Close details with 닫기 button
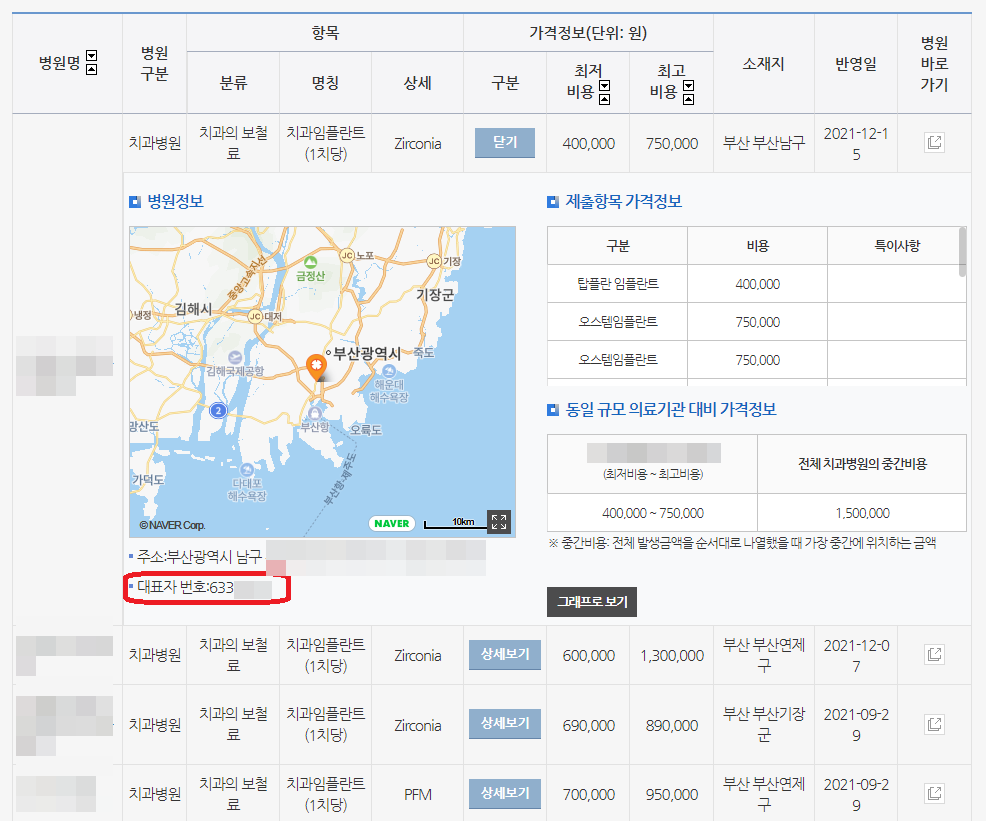Screen dimensions: 986x822 coord(505,143)
